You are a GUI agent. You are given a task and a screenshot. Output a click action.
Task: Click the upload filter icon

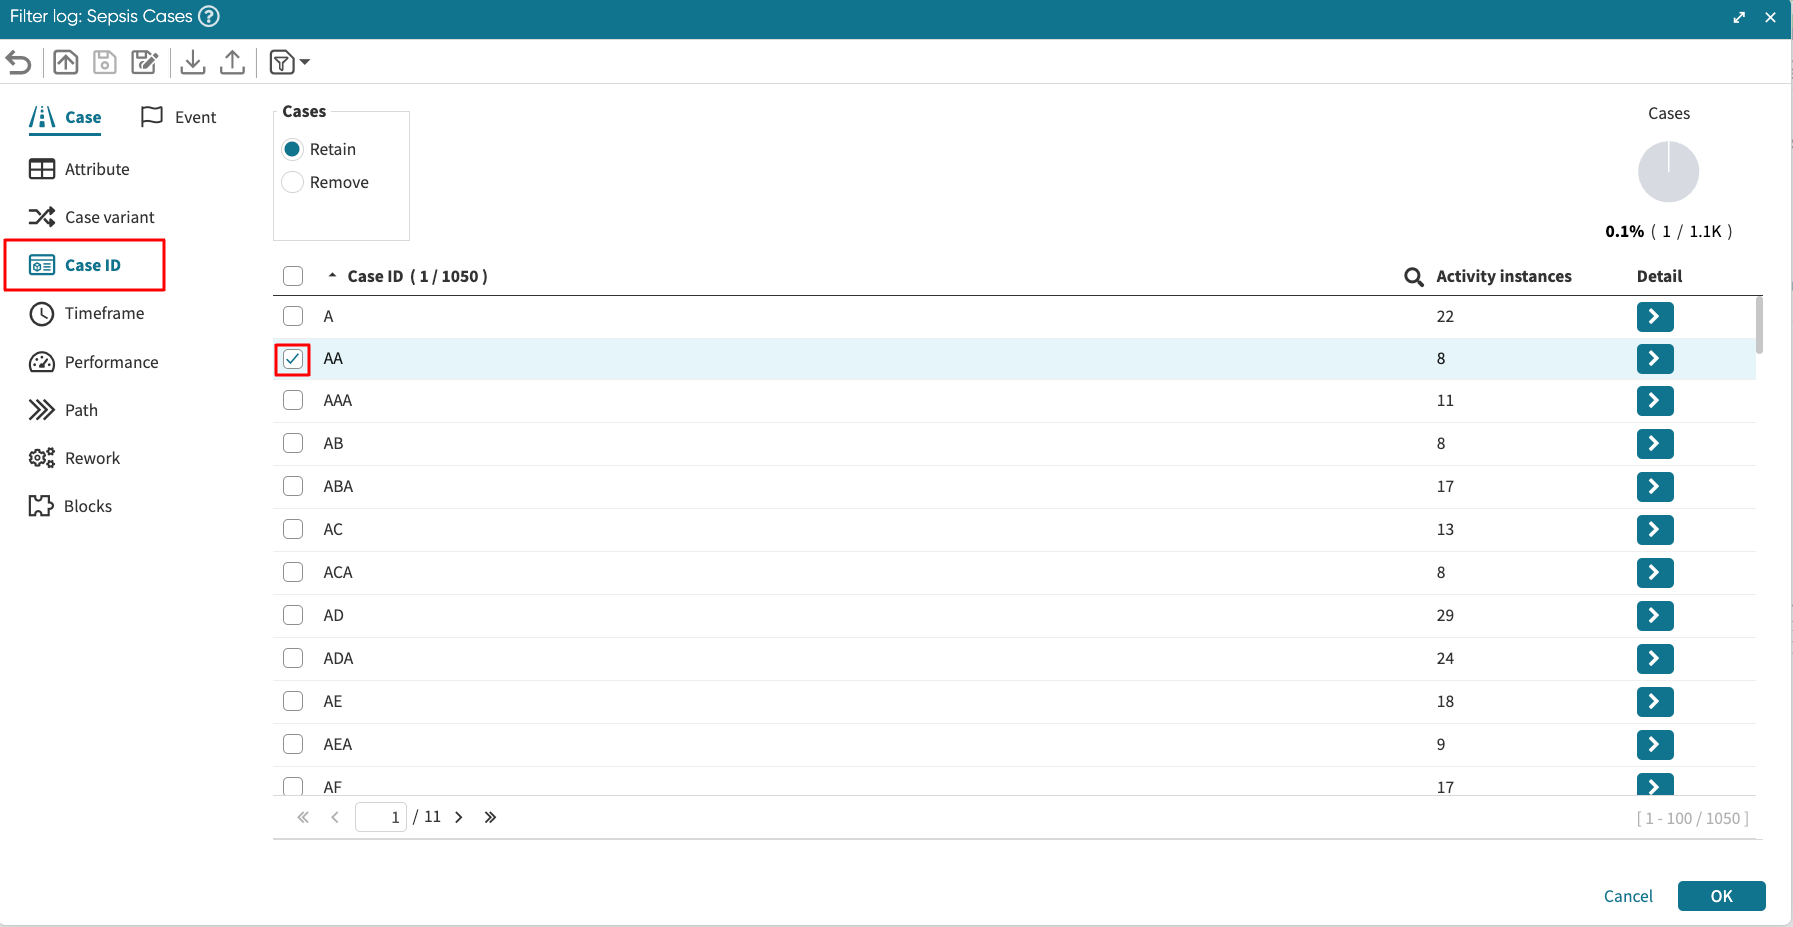(x=232, y=62)
